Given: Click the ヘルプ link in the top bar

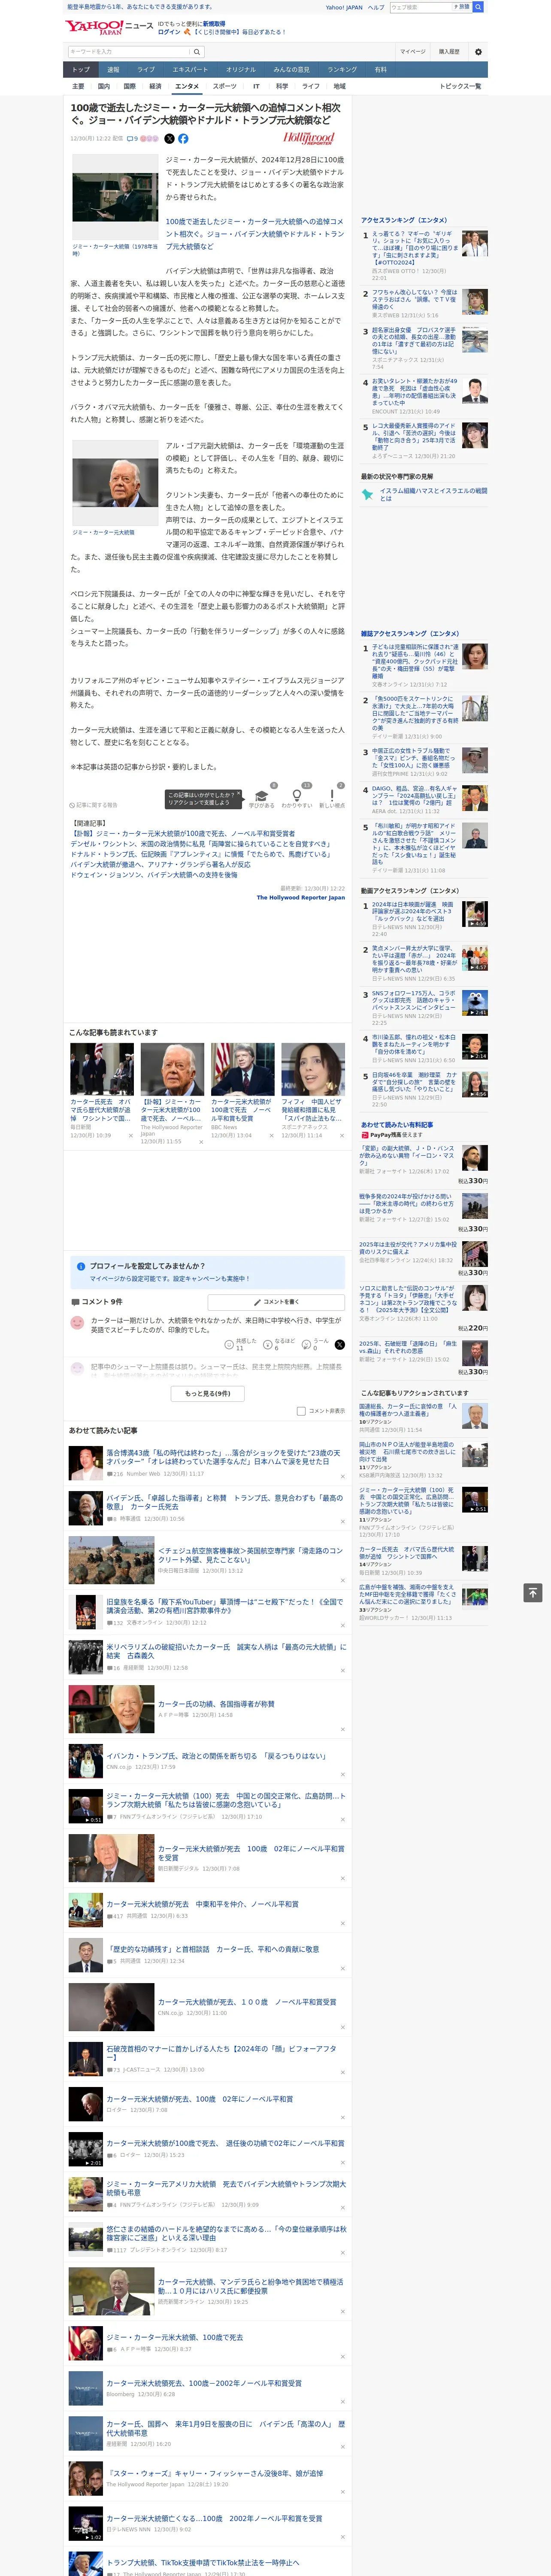Looking at the screenshot, I should [376, 7].
